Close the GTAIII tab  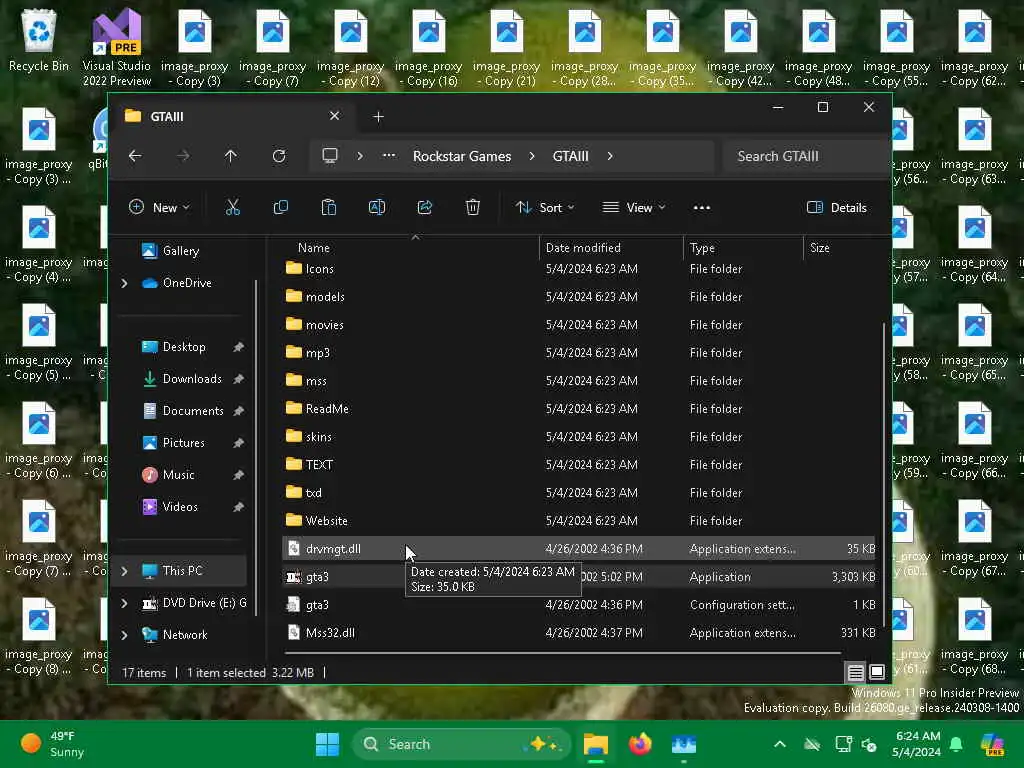pyautogui.click(x=334, y=116)
